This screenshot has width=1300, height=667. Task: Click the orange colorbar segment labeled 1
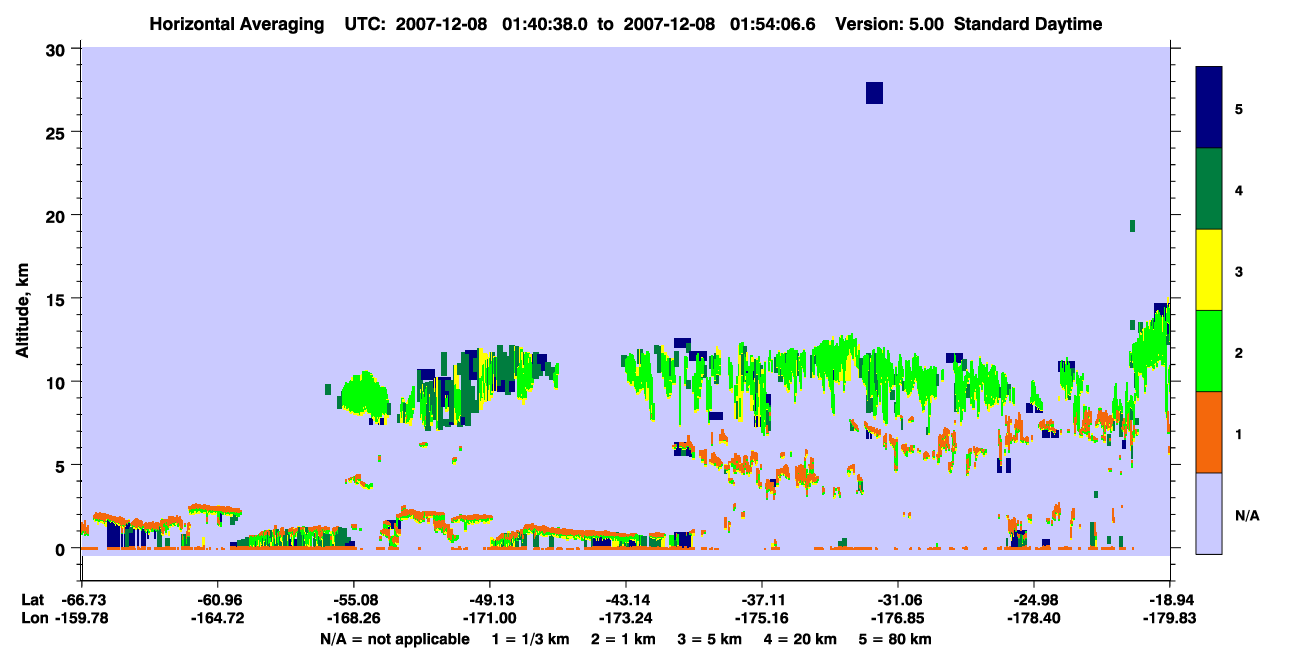point(1209,432)
